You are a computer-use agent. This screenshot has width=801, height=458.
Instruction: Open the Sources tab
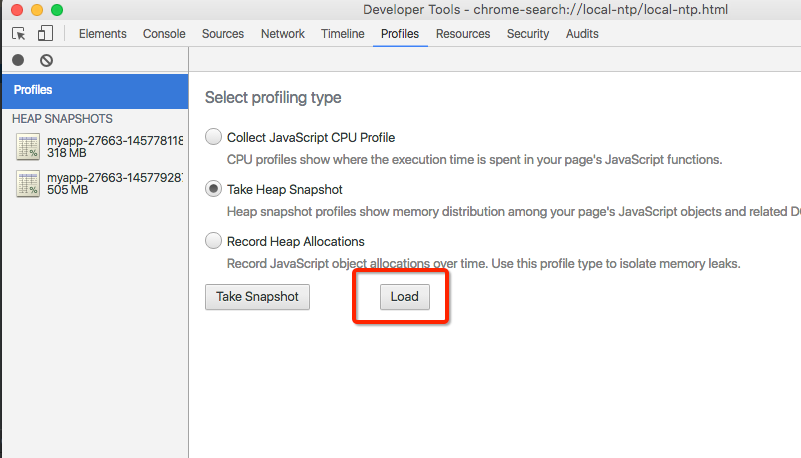coord(222,34)
